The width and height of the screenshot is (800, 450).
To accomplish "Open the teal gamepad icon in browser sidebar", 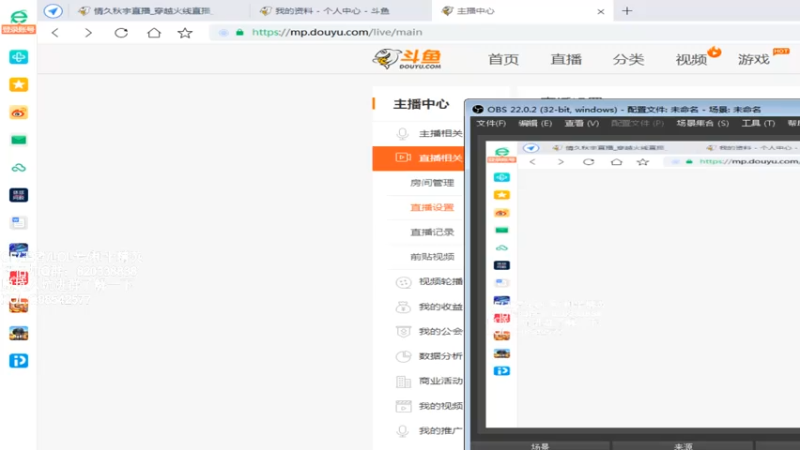I will [x=18, y=57].
